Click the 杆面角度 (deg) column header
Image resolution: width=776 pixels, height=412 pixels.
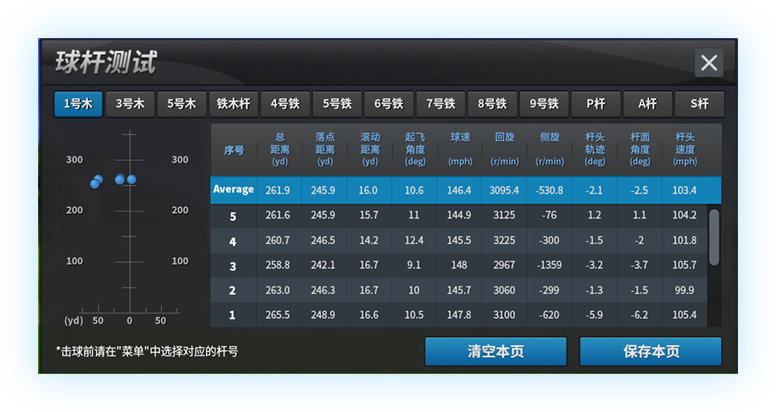pyautogui.click(x=640, y=149)
